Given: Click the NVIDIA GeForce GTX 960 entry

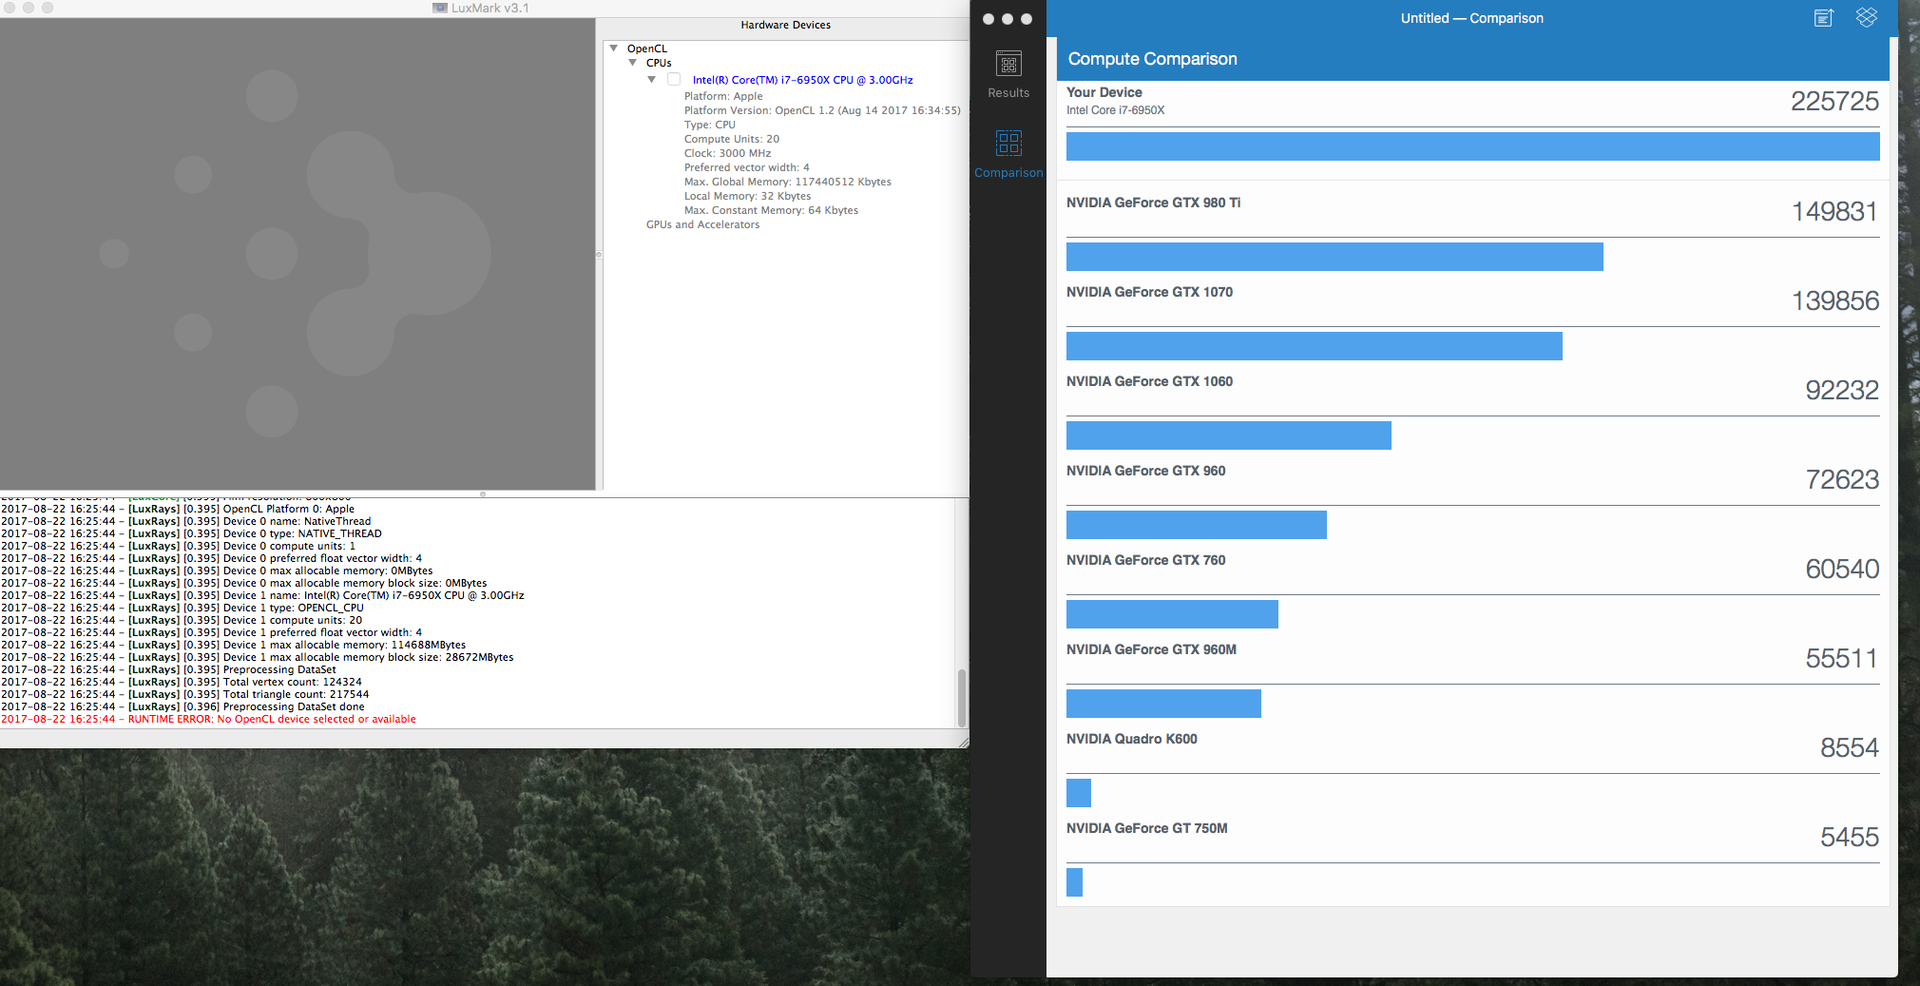Looking at the screenshot, I should click(x=1146, y=471).
